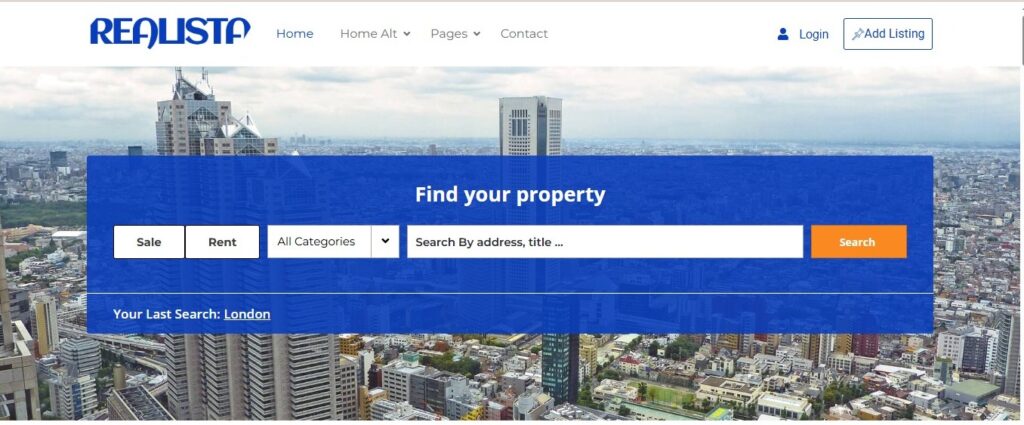Click the Find your property heading
The height and width of the screenshot is (425, 1024).
point(510,195)
